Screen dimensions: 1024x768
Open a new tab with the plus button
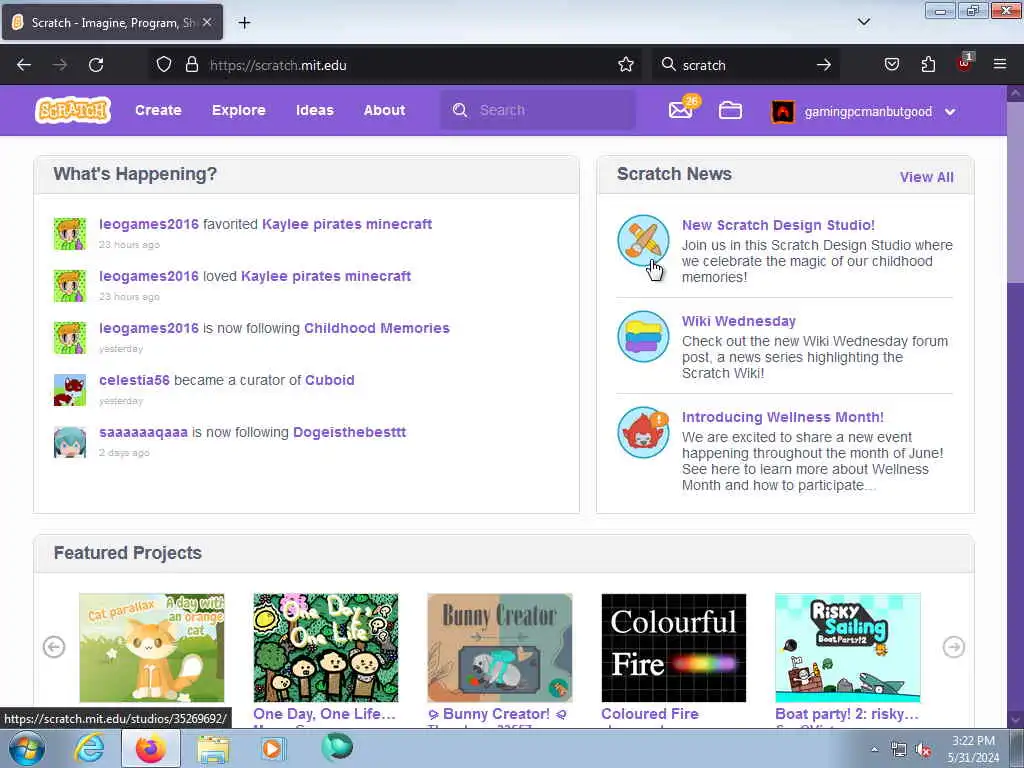(x=244, y=23)
